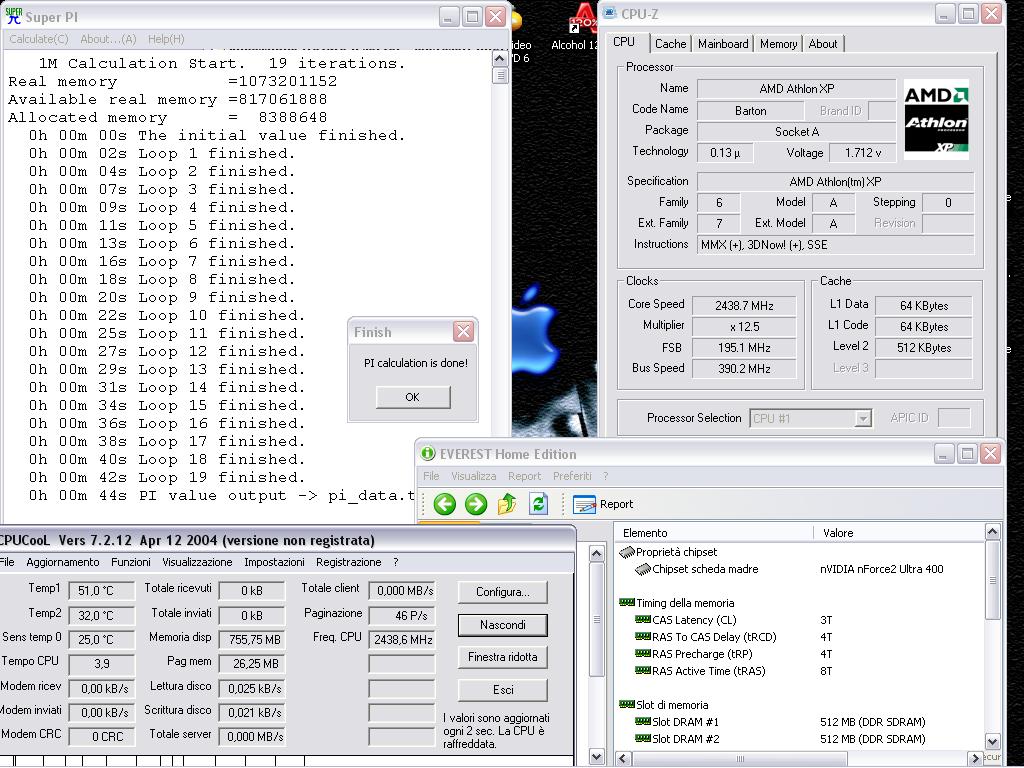Click the Finestra ridotta button
The image size is (1024, 768).
(503, 657)
